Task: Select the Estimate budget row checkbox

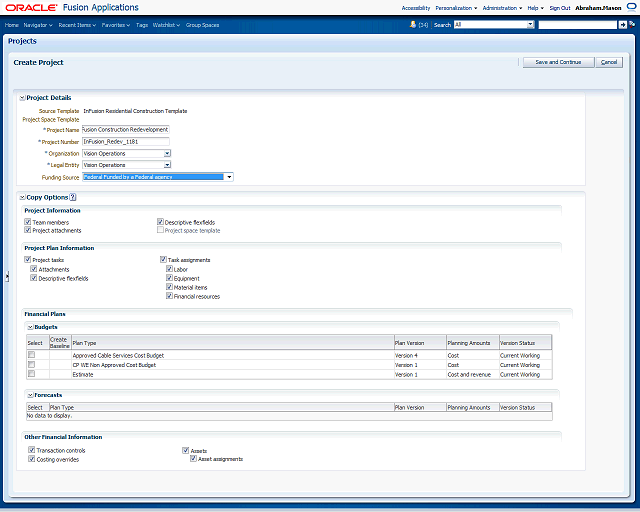Action: coord(32,374)
